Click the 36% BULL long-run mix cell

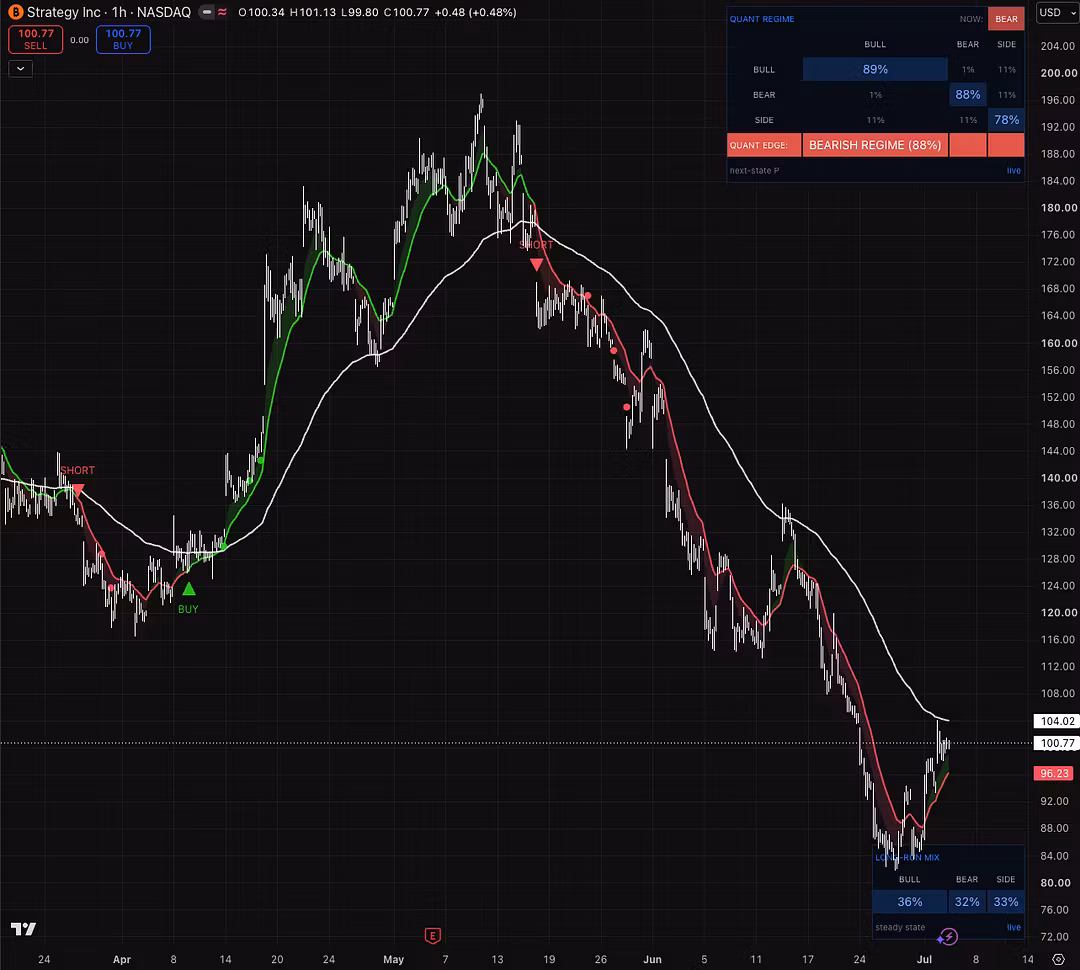909,901
